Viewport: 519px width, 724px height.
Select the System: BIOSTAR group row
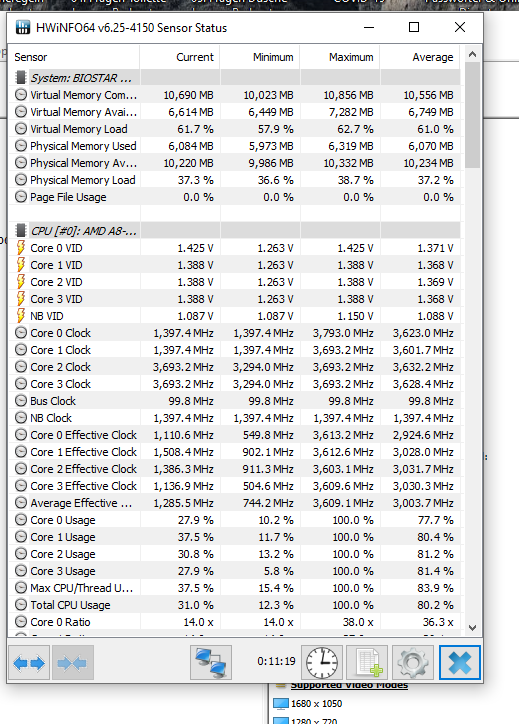(235, 78)
